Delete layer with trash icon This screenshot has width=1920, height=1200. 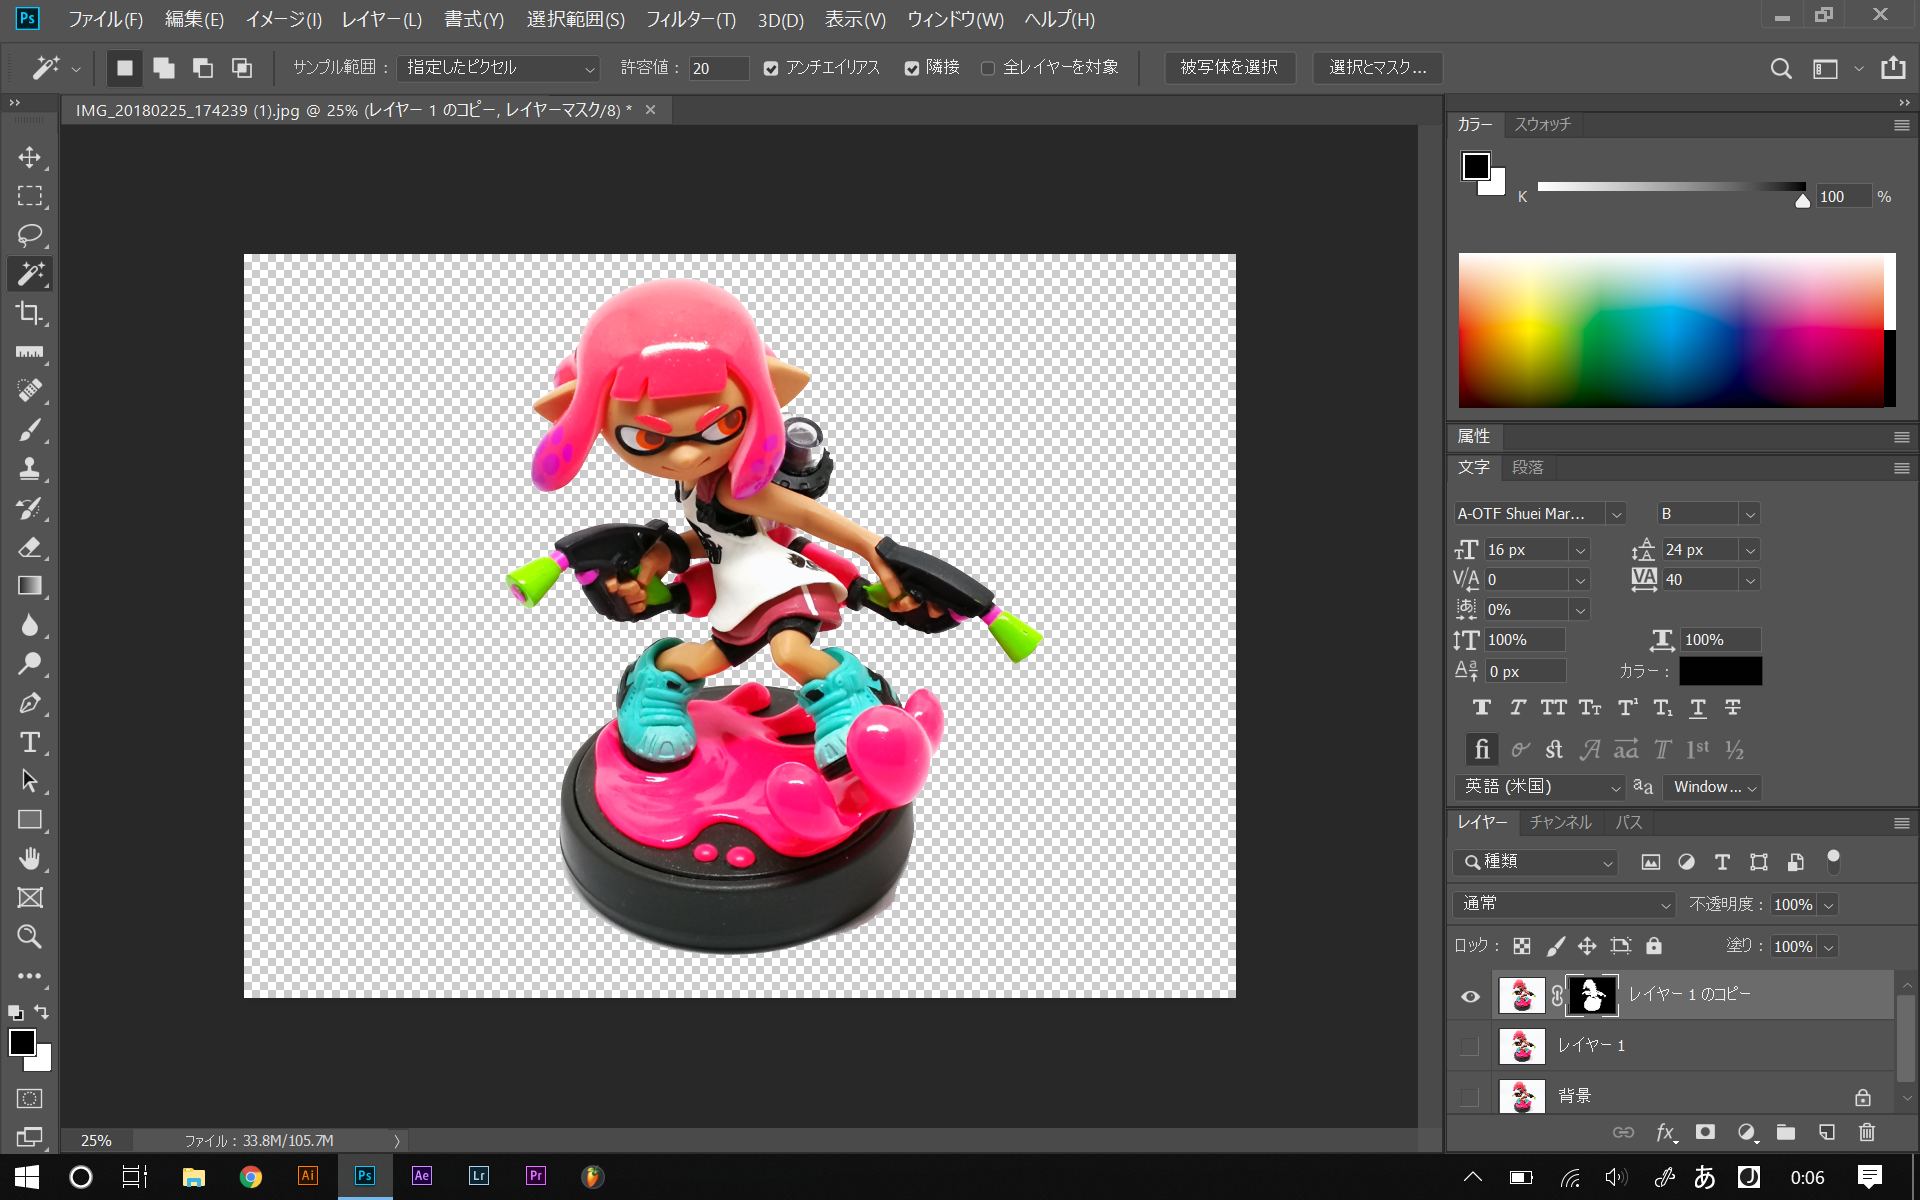point(1867,1132)
